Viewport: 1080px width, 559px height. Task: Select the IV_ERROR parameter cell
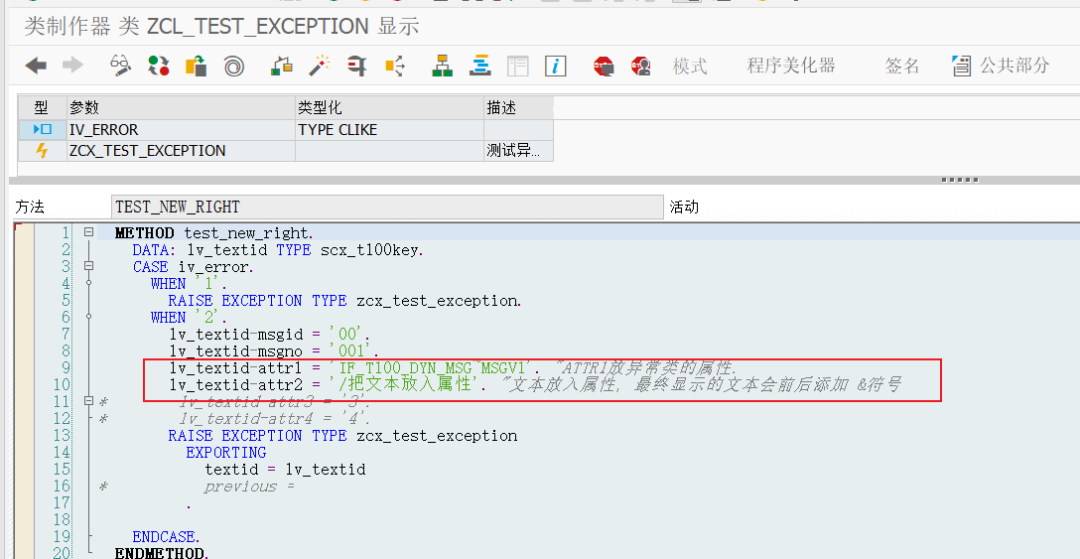(x=181, y=129)
